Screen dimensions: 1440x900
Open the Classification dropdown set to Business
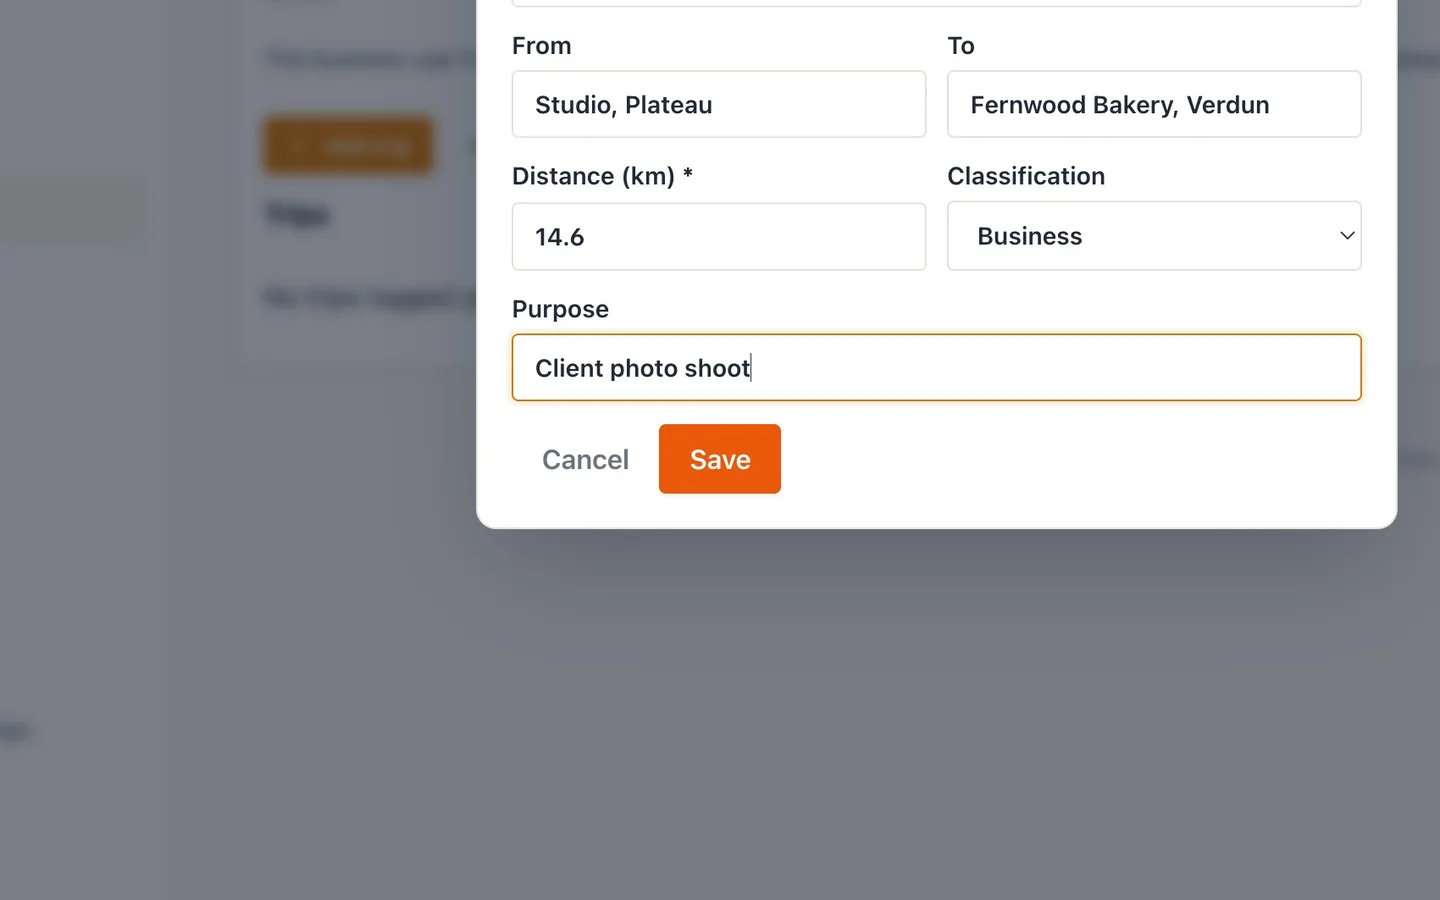pyautogui.click(x=1154, y=236)
